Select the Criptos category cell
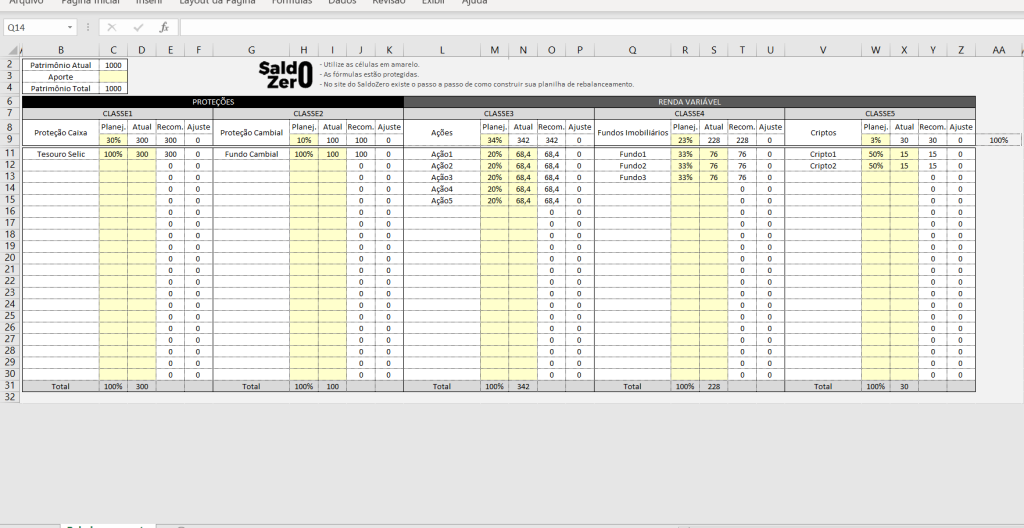1024x528 pixels. pyautogui.click(x=823, y=133)
